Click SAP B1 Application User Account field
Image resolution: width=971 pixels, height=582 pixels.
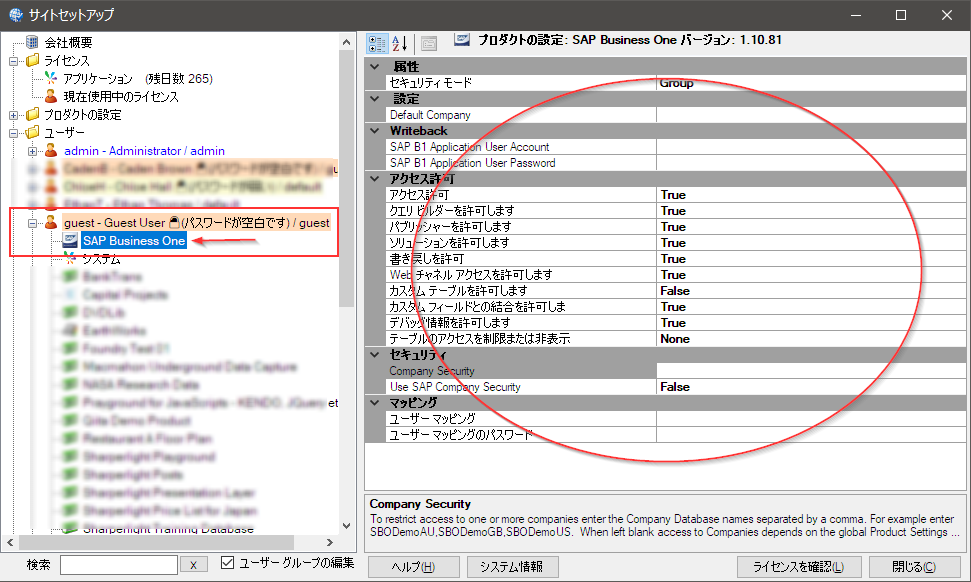[x=811, y=147]
